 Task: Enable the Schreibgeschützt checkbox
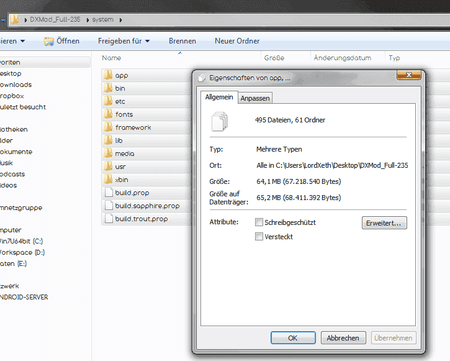(x=259, y=222)
